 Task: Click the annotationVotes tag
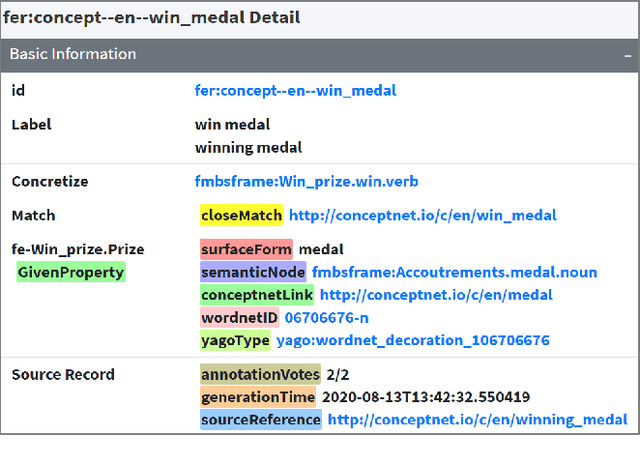click(x=260, y=374)
